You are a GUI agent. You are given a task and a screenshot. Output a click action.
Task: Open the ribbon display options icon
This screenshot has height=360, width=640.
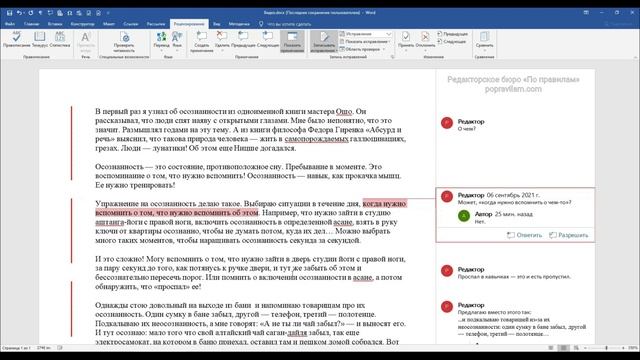coord(586,13)
